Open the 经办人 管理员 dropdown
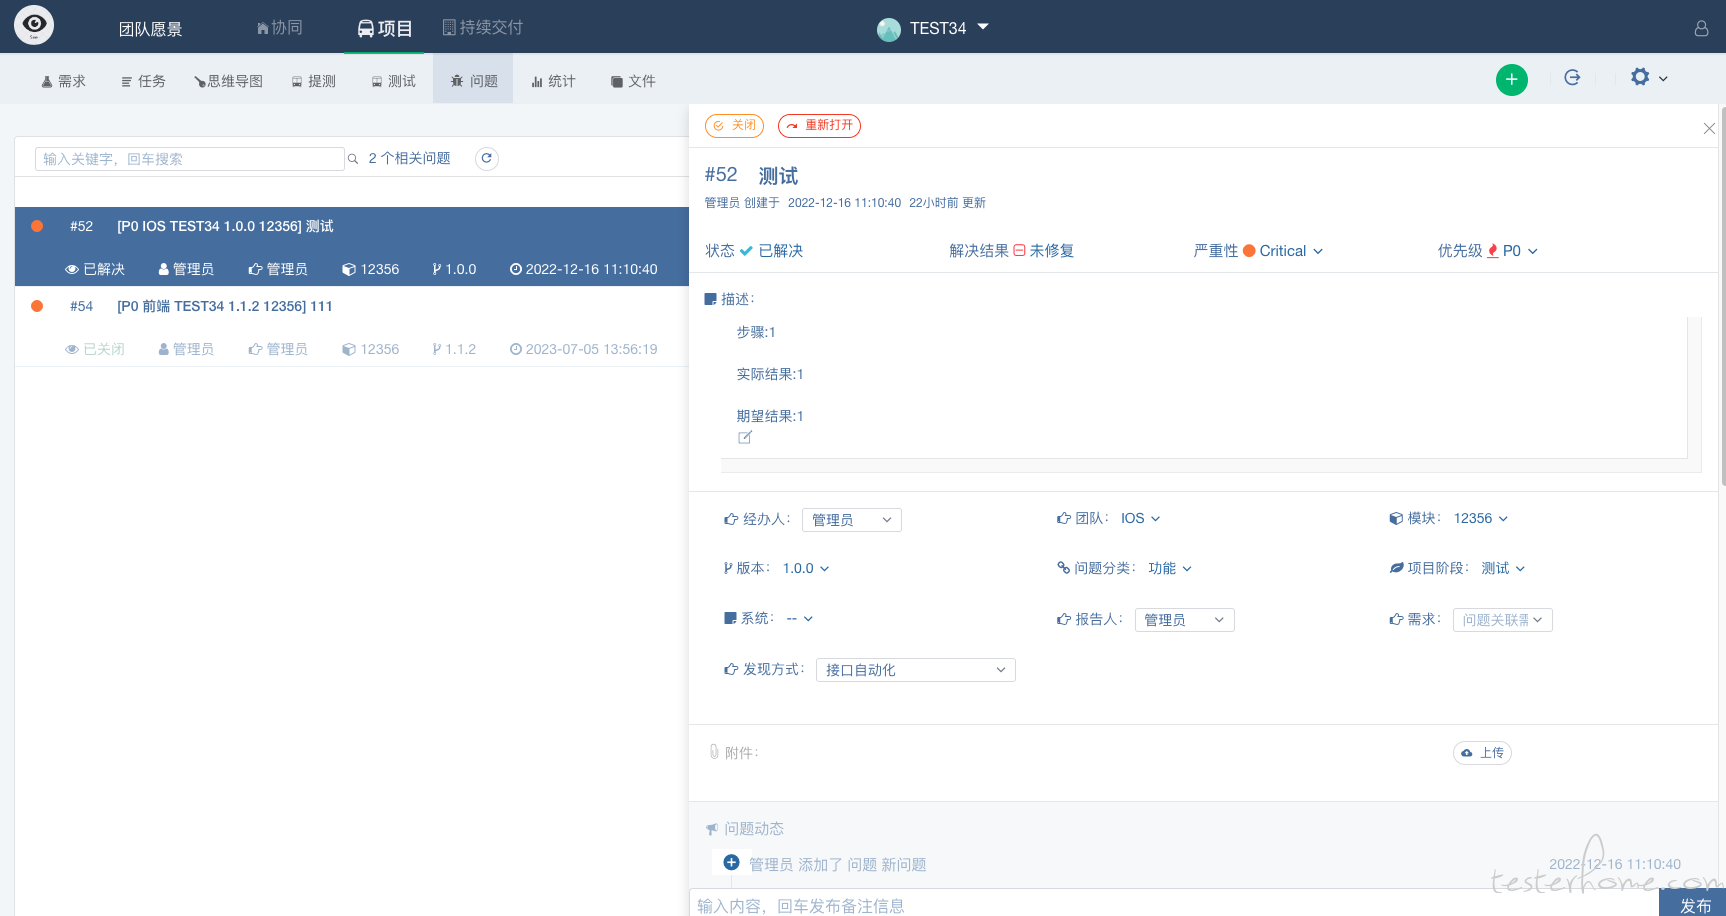The width and height of the screenshot is (1726, 916). pyautogui.click(x=852, y=520)
